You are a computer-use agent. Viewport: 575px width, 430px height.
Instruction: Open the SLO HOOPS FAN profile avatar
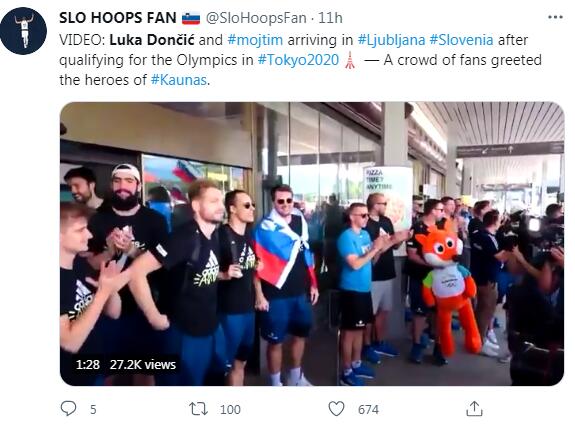[23, 31]
